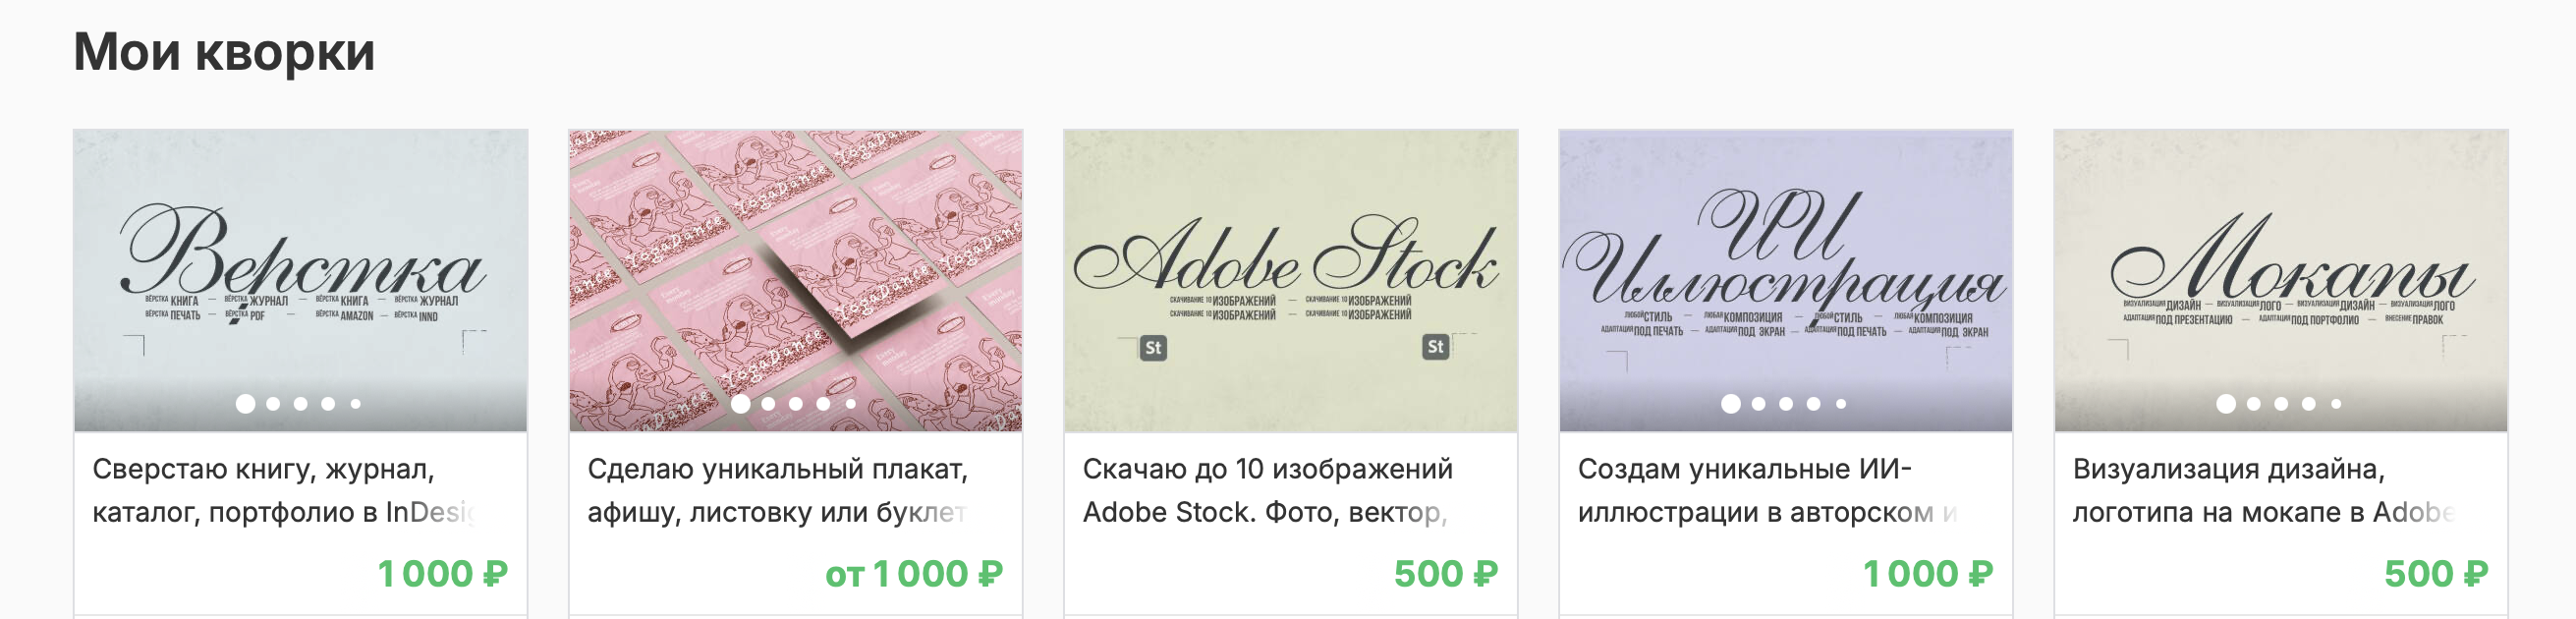Open the 'Визуализация дизайна, логотипа' kwork link
The height and width of the screenshot is (619, 2576).
(2264, 490)
